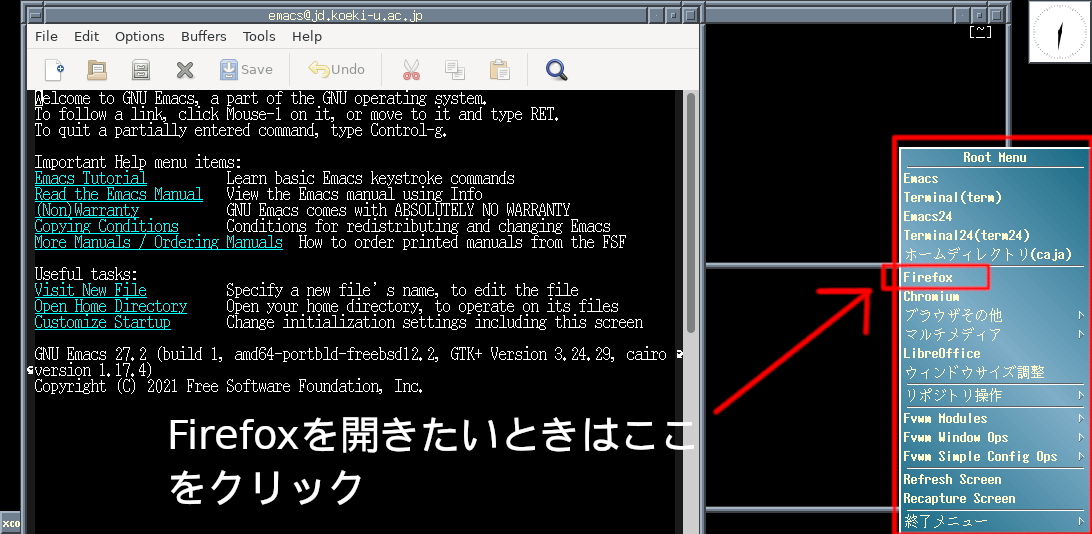The image size is (1092, 534).
Task: Click the Cut scissors icon
Action: (x=411, y=70)
